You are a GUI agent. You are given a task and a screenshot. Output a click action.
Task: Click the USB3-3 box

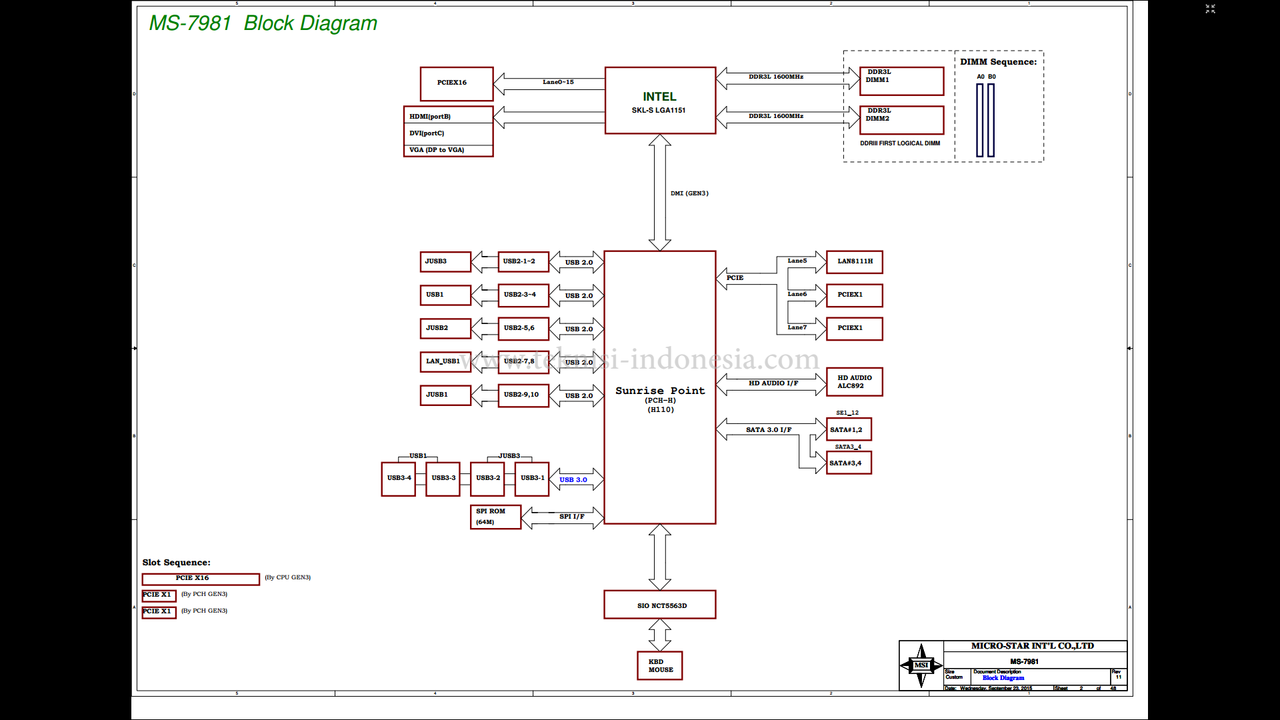click(x=443, y=478)
